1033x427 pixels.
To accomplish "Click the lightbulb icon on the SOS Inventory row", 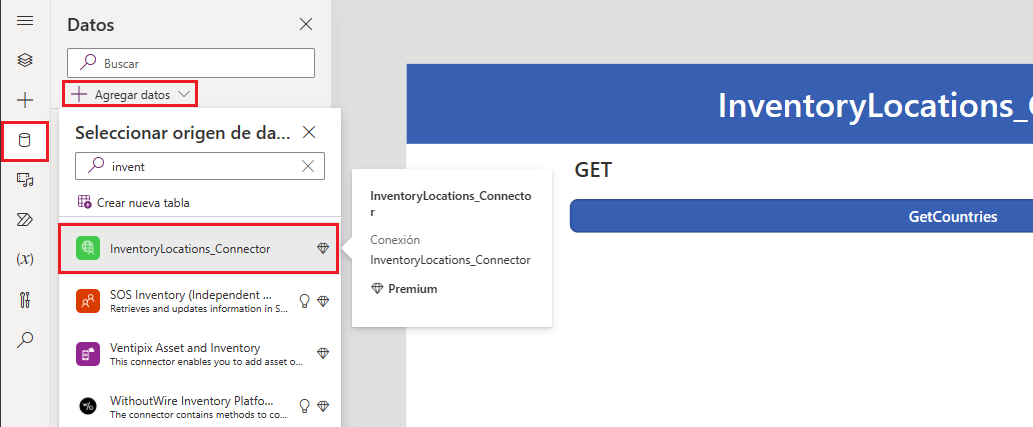I will (x=304, y=300).
